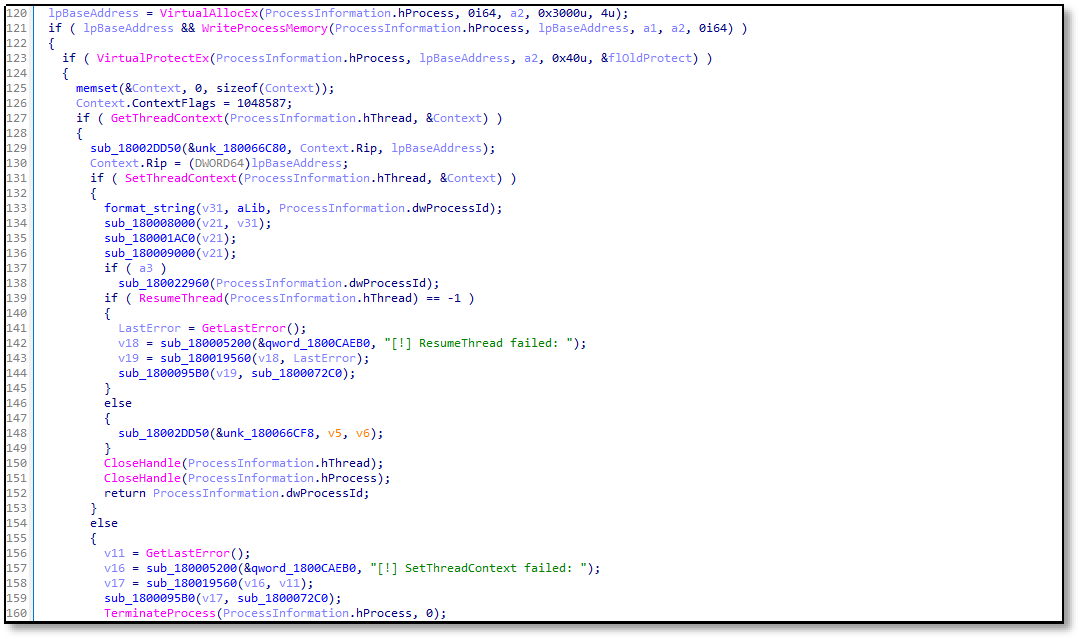The width and height of the screenshot is (1081, 639).
Task: Click CloseHandle for hProcess on line 151
Action: click(143, 478)
